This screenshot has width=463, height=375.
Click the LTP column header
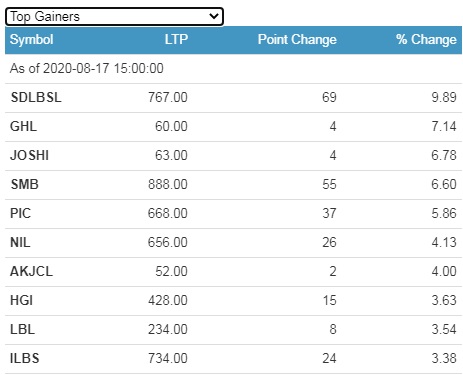pos(176,39)
